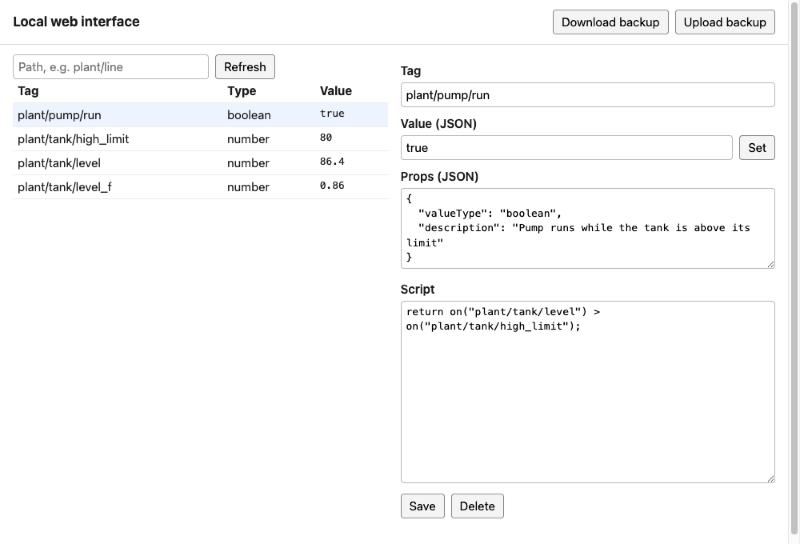800x544 pixels.
Task: Click the Save button
Action: pyautogui.click(x=422, y=506)
